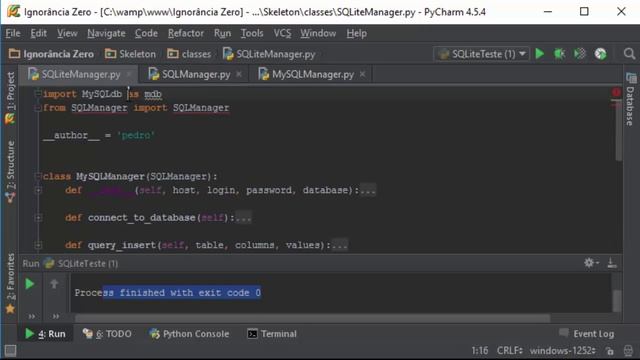Viewport: 640px width, 360px height.
Task: Open the Help menu
Action: (356, 33)
